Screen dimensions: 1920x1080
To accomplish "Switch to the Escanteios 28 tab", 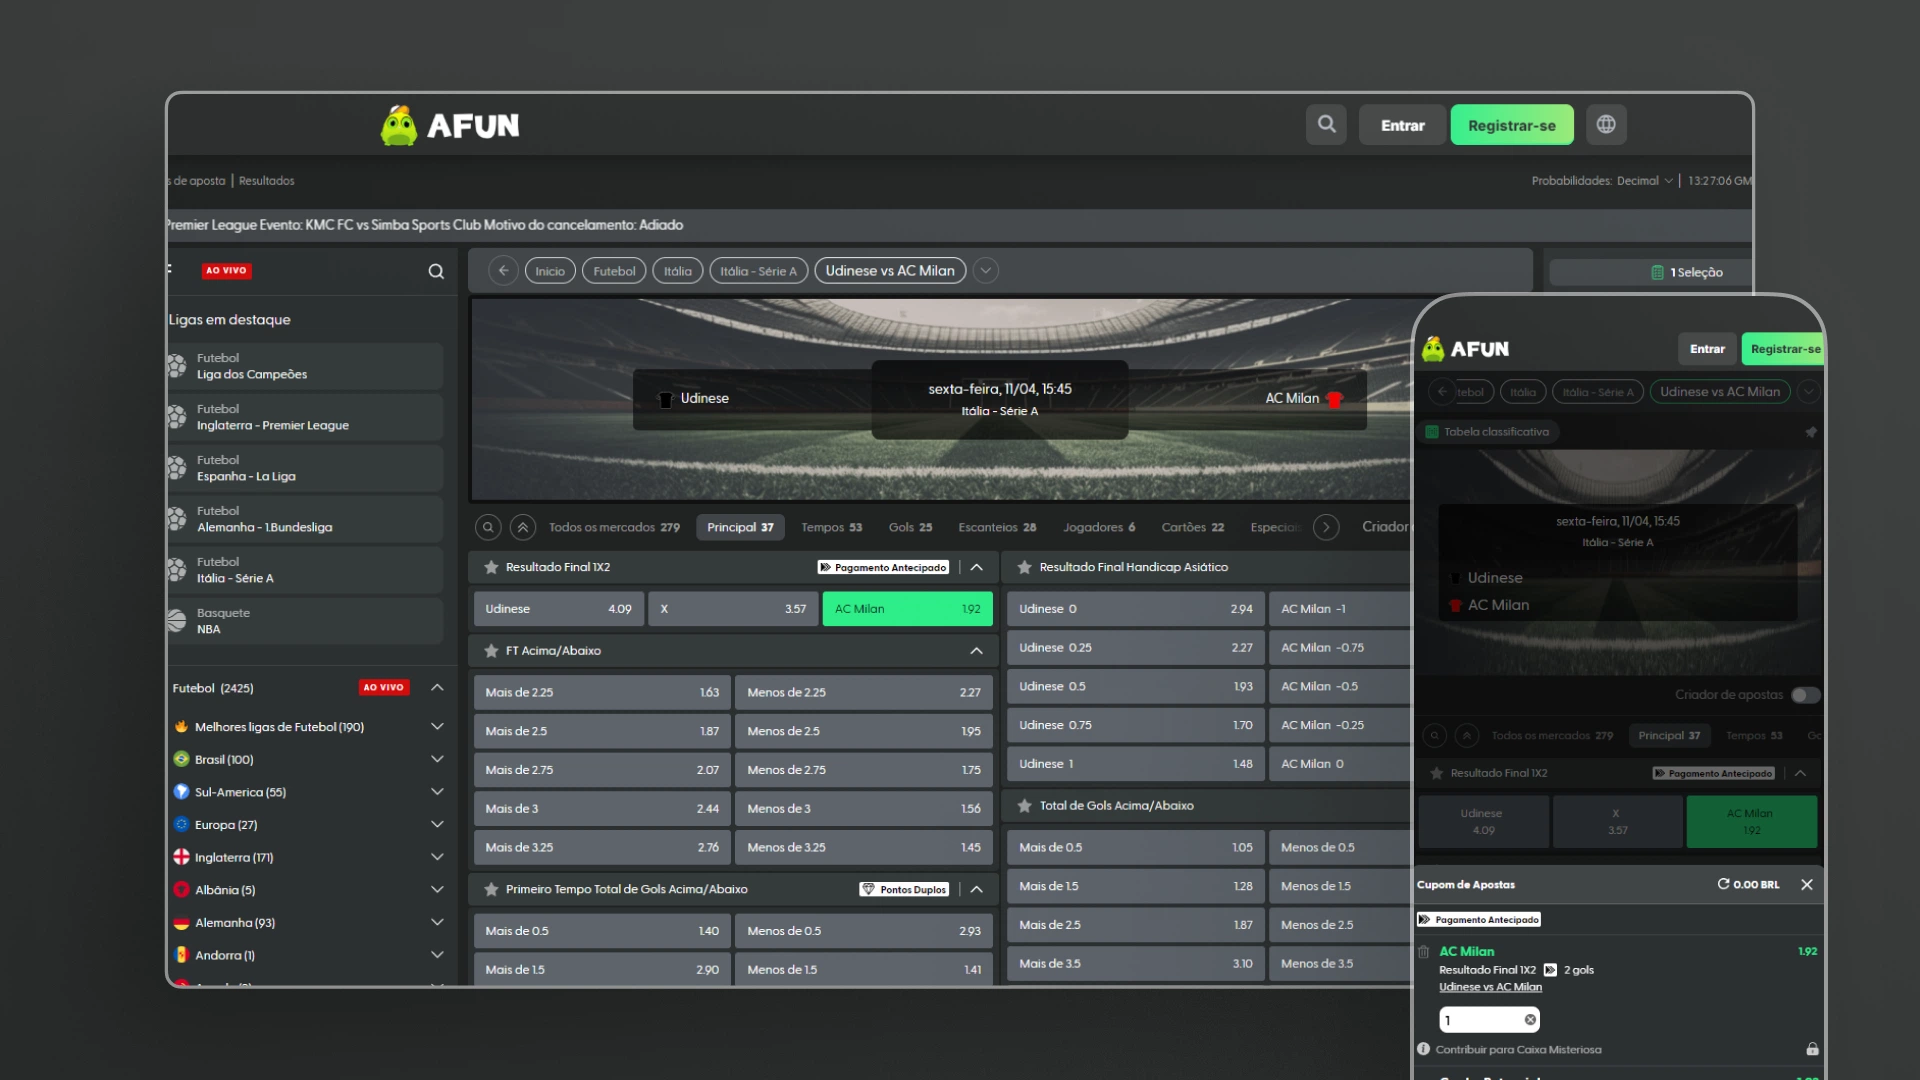I will point(997,527).
